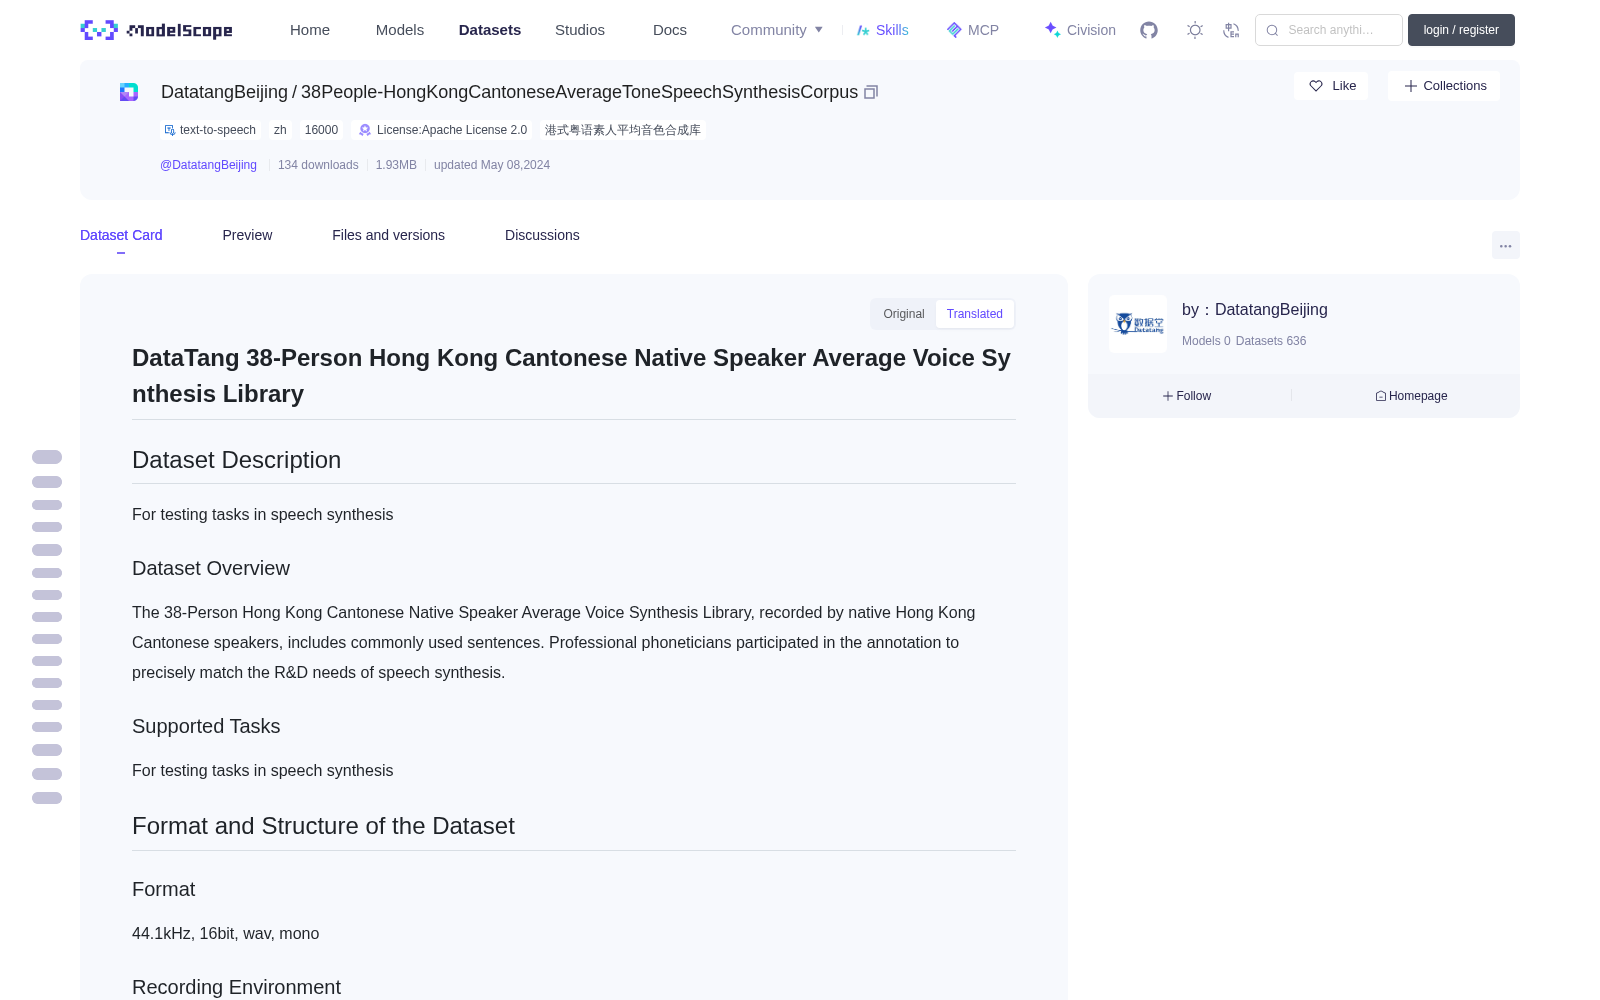Switch to Files and versions tab

pyautogui.click(x=388, y=235)
